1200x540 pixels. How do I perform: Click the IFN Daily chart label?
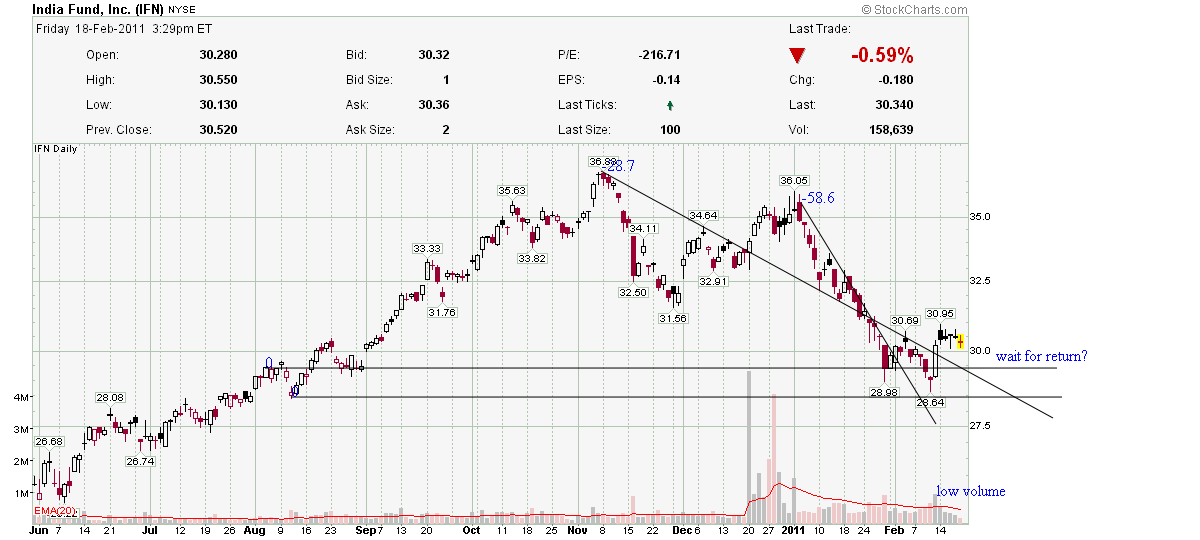click(x=56, y=149)
